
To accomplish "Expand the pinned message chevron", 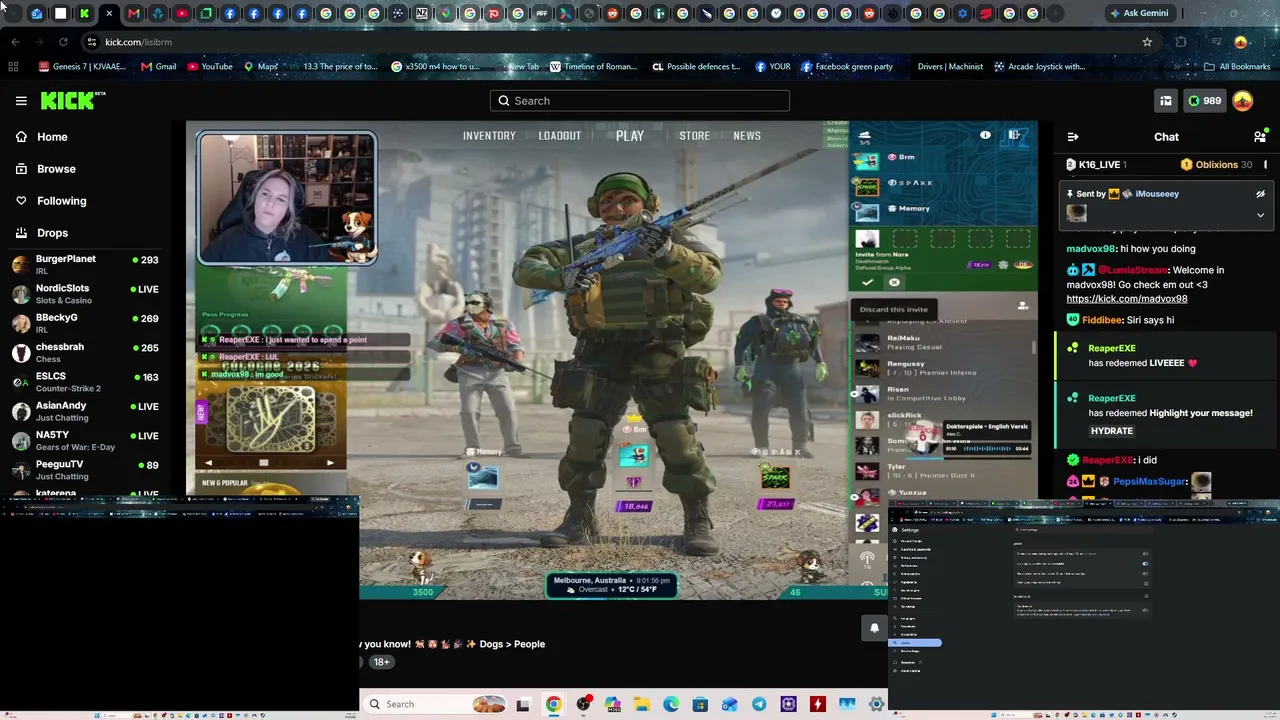I will (x=1260, y=215).
